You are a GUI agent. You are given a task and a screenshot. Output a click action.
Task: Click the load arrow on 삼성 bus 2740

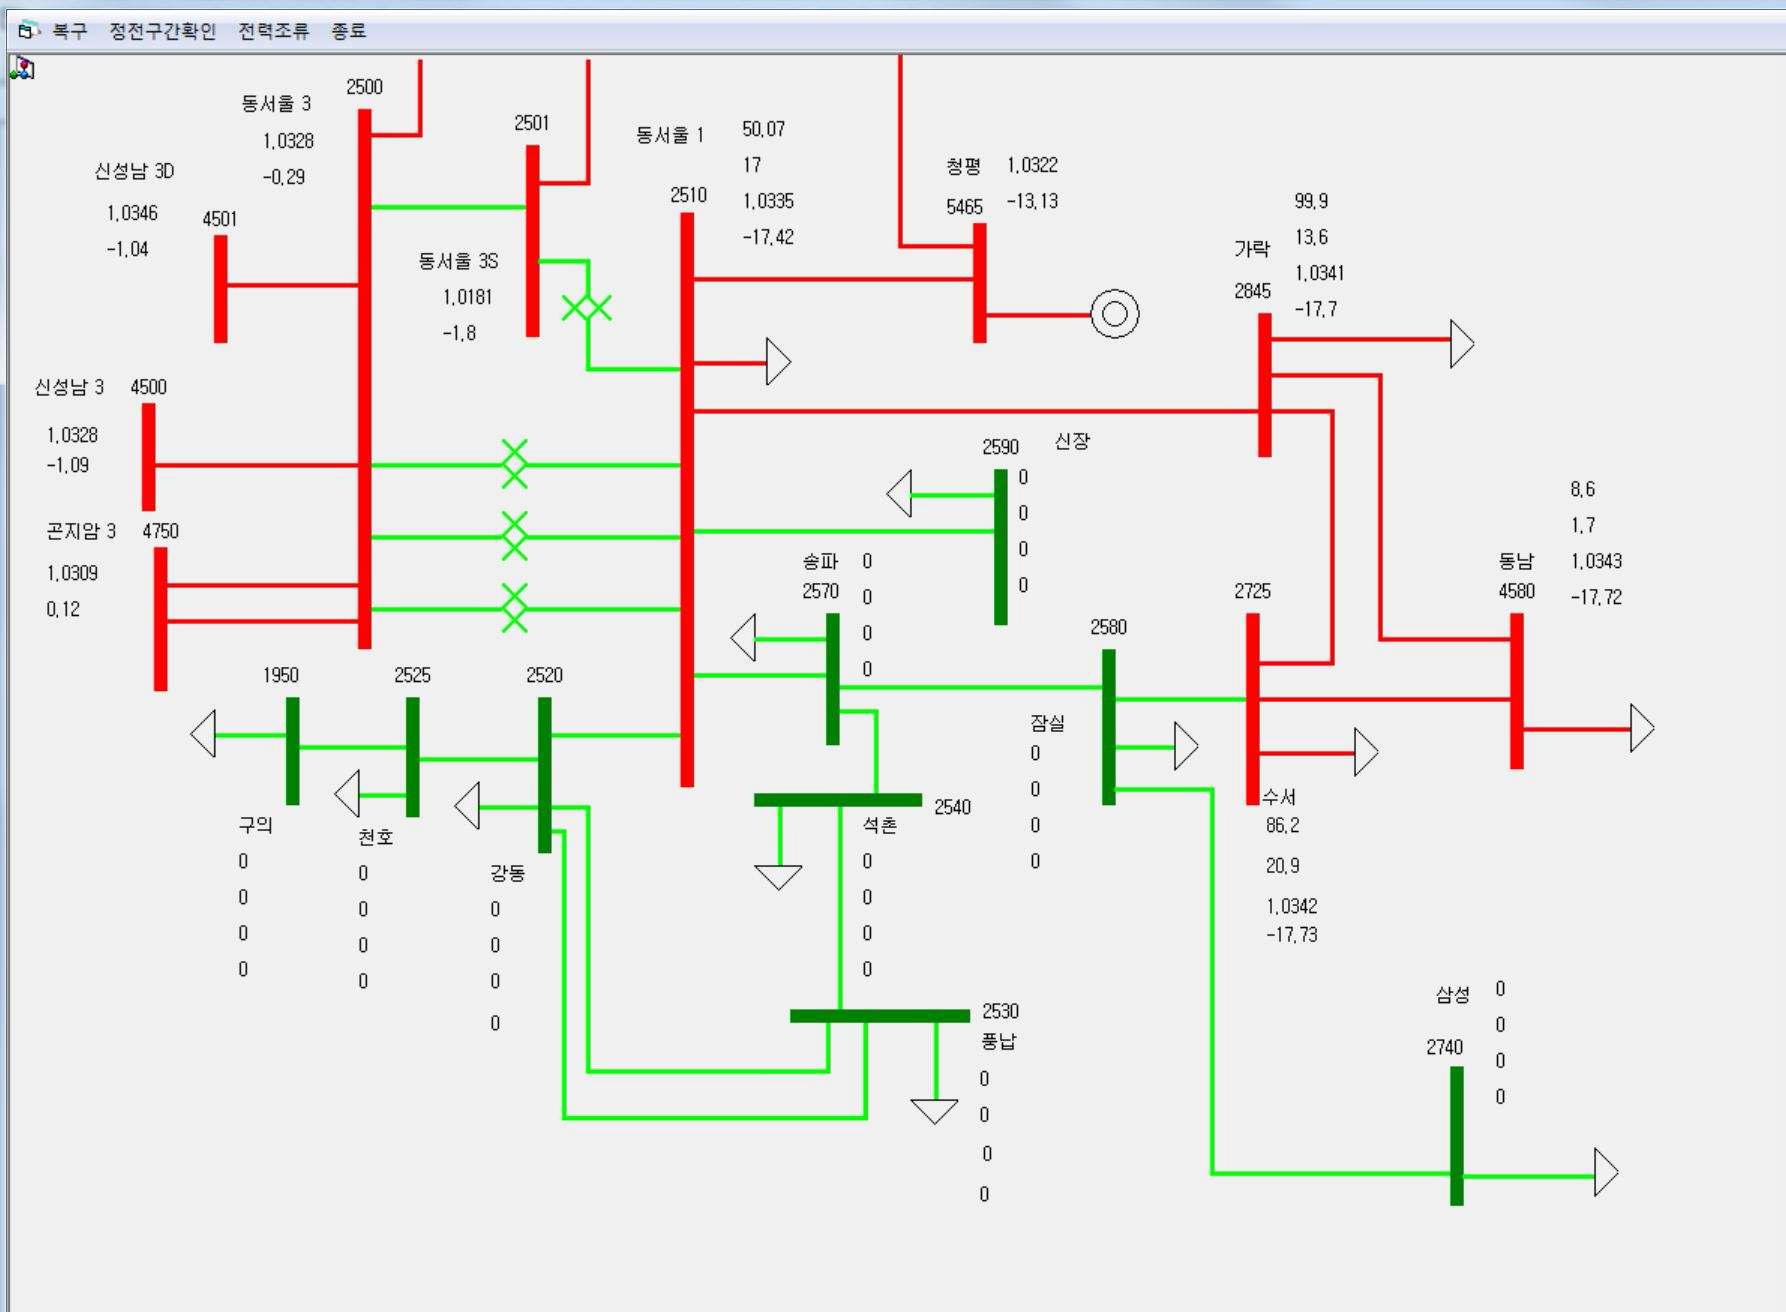pos(1606,1172)
